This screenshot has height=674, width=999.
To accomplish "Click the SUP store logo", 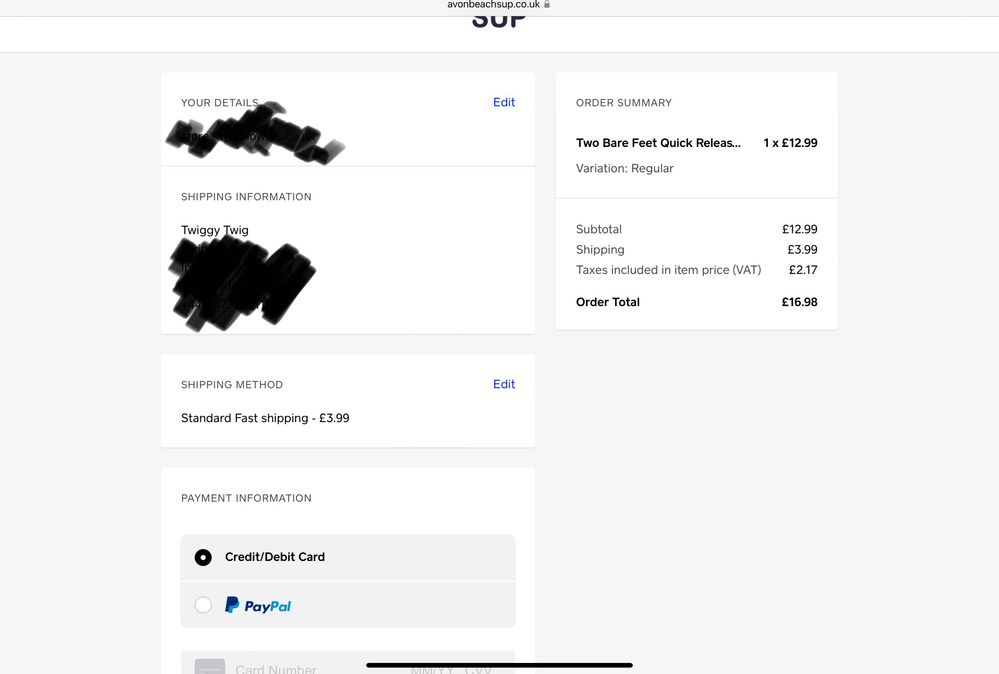I will pyautogui.click(x=499, y=19).
